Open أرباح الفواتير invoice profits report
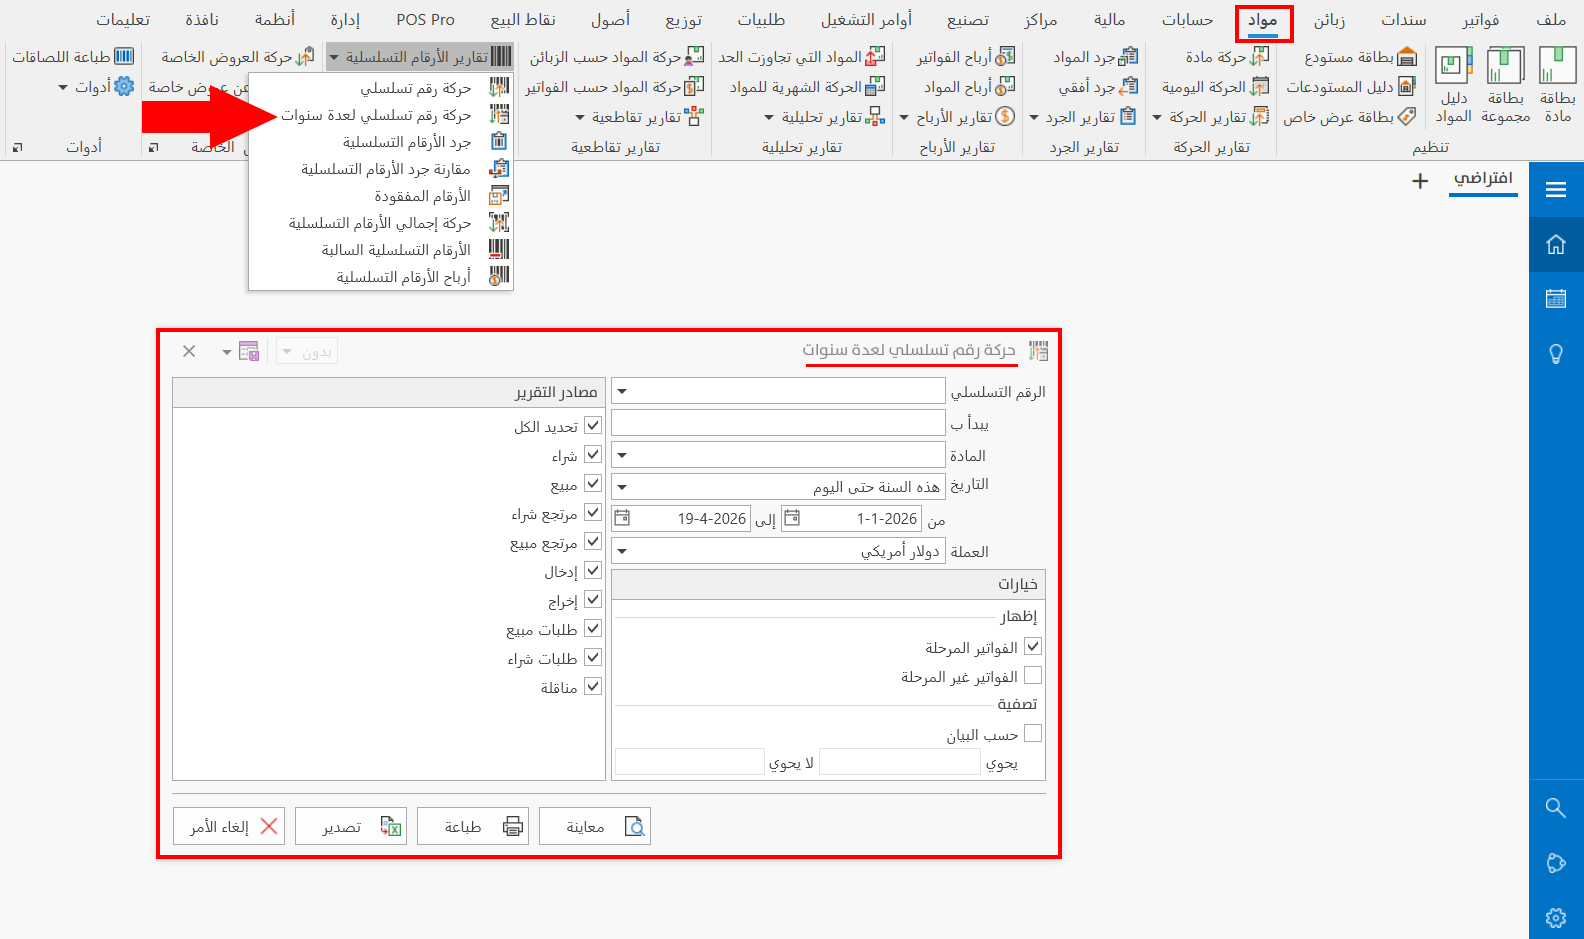This screenshot has height=939, width=1584. pyautogui.click(x=966, y=57)
